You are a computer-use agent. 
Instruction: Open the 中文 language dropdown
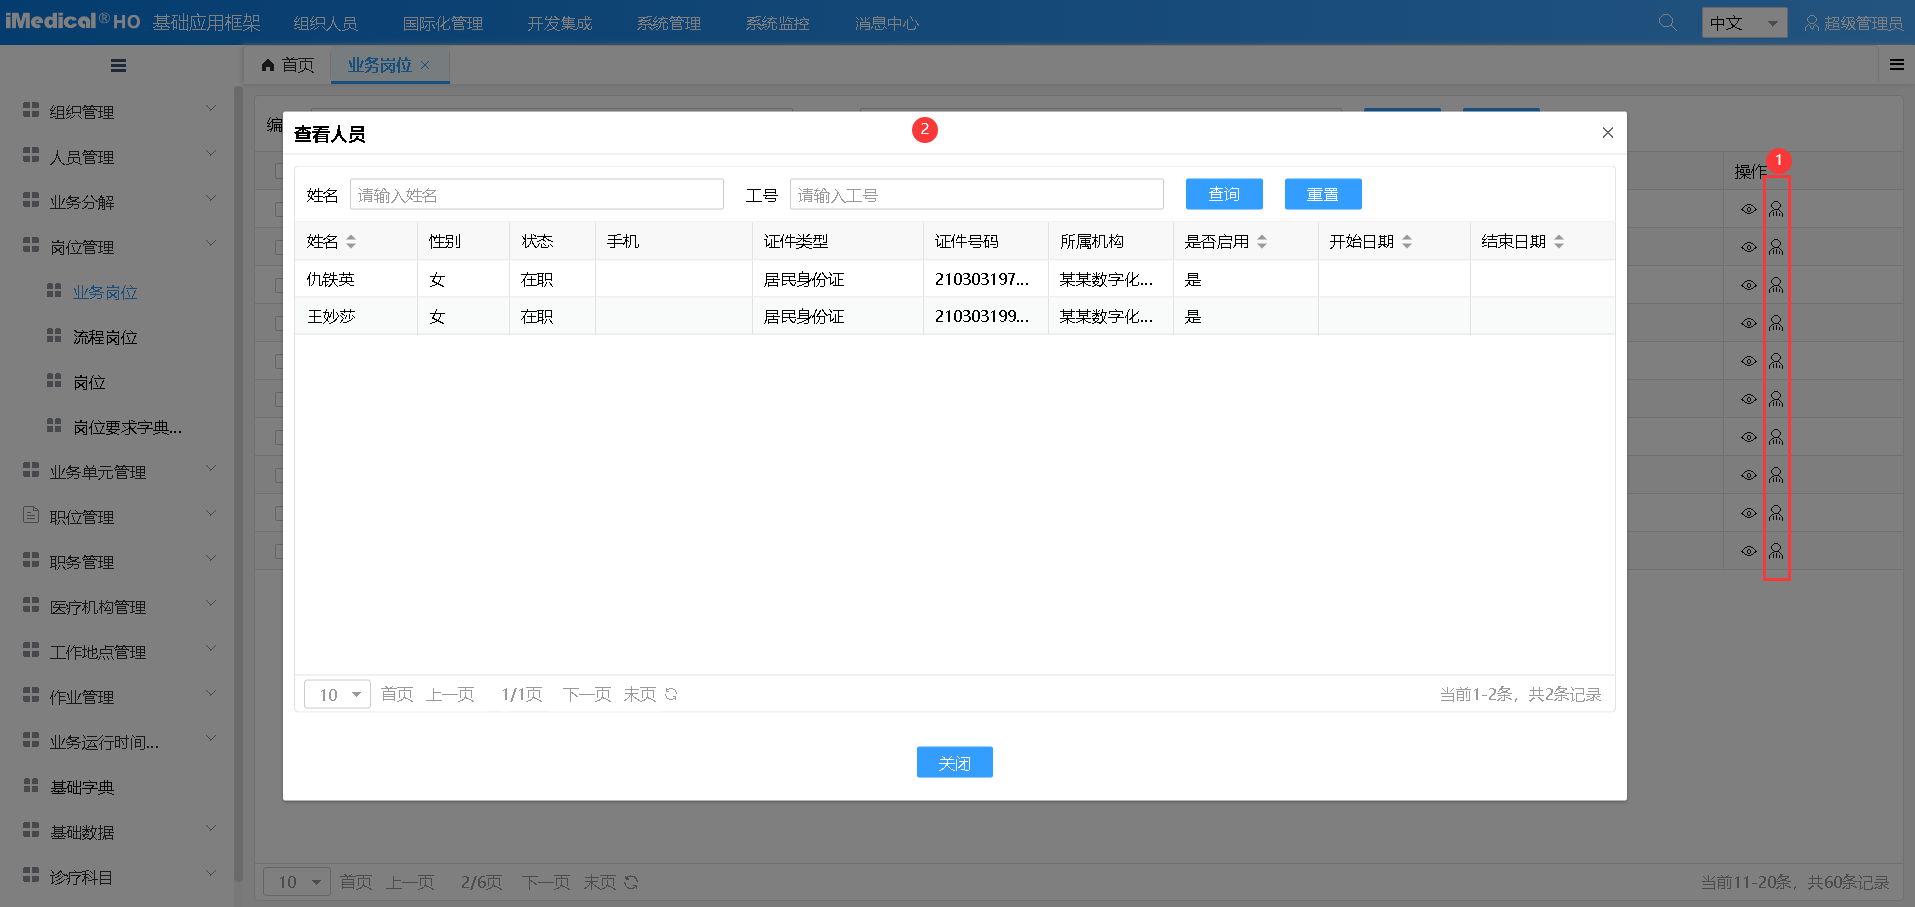(x=1744, y=23)
